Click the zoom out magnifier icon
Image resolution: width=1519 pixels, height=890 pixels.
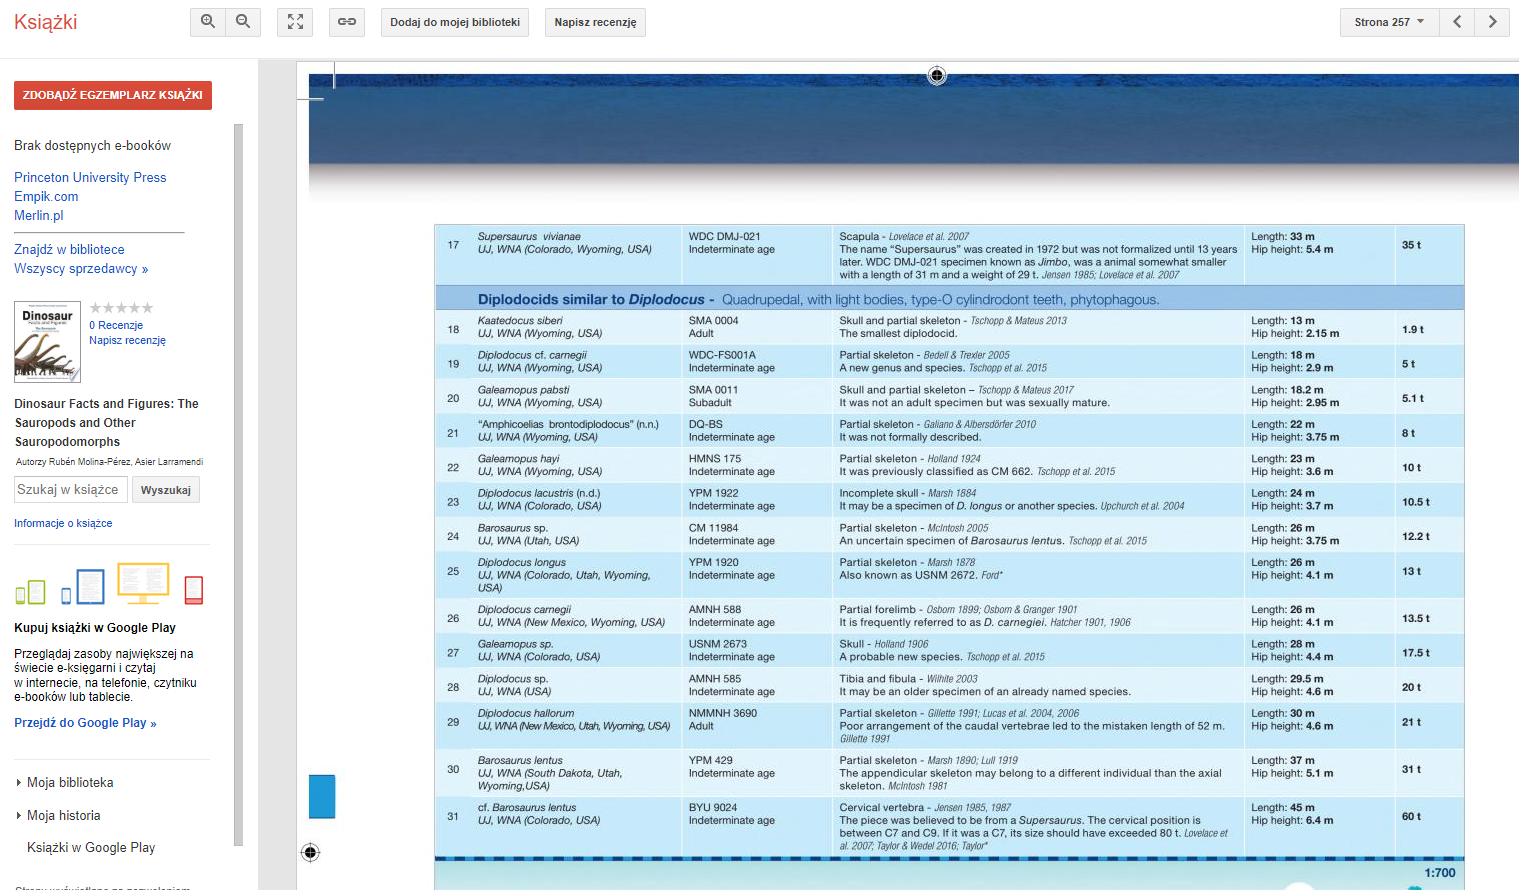(x=243, y=22)
